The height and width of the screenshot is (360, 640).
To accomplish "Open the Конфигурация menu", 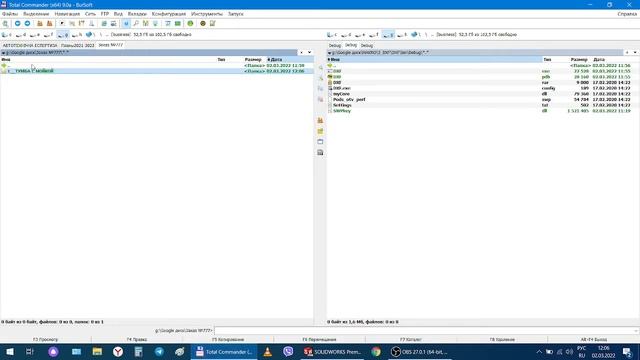I will 169,14.
